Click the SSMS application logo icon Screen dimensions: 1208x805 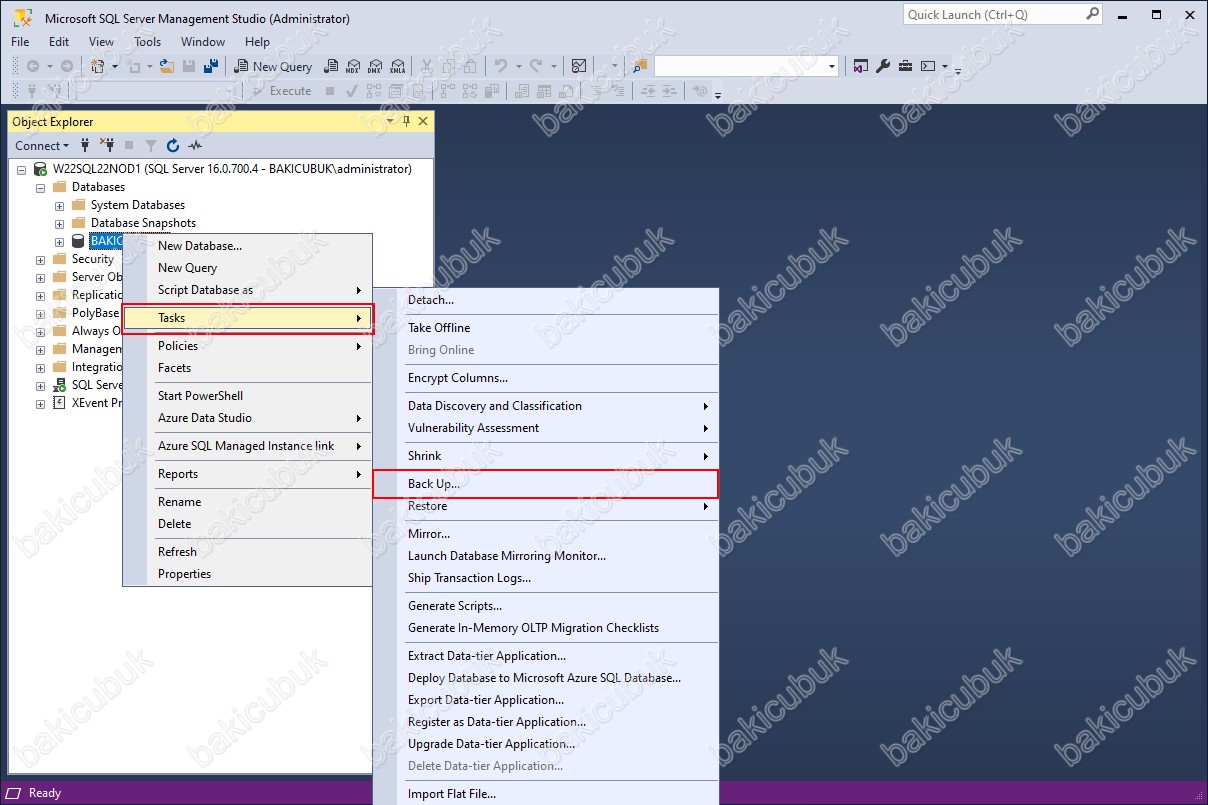22,17
